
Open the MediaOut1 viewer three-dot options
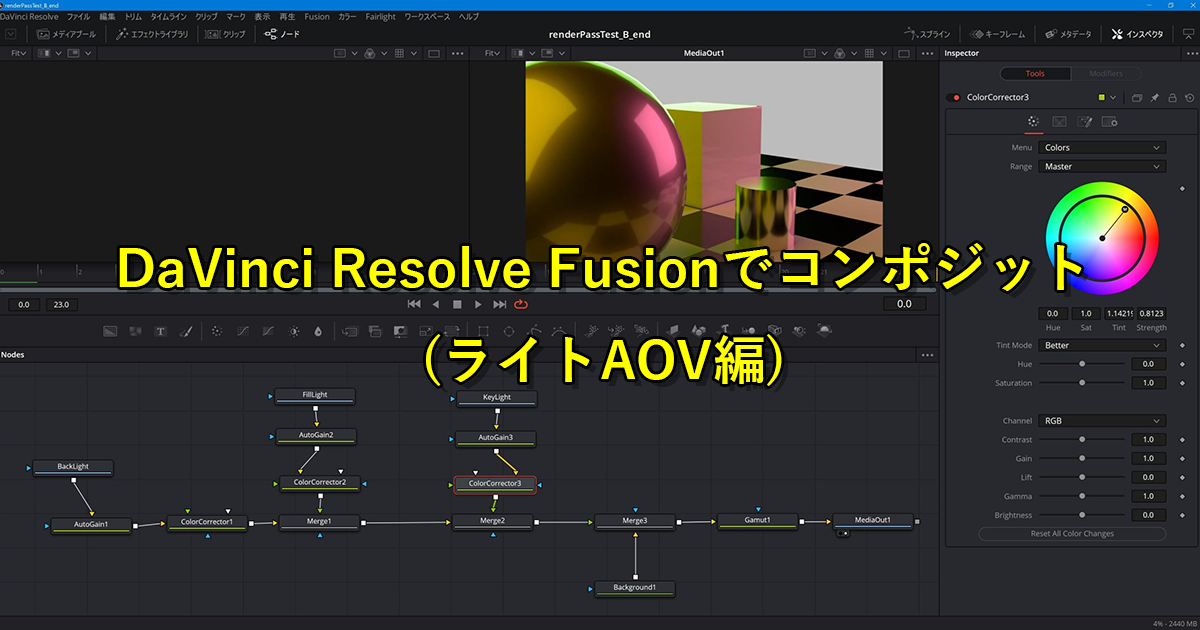tap(927, 53)
